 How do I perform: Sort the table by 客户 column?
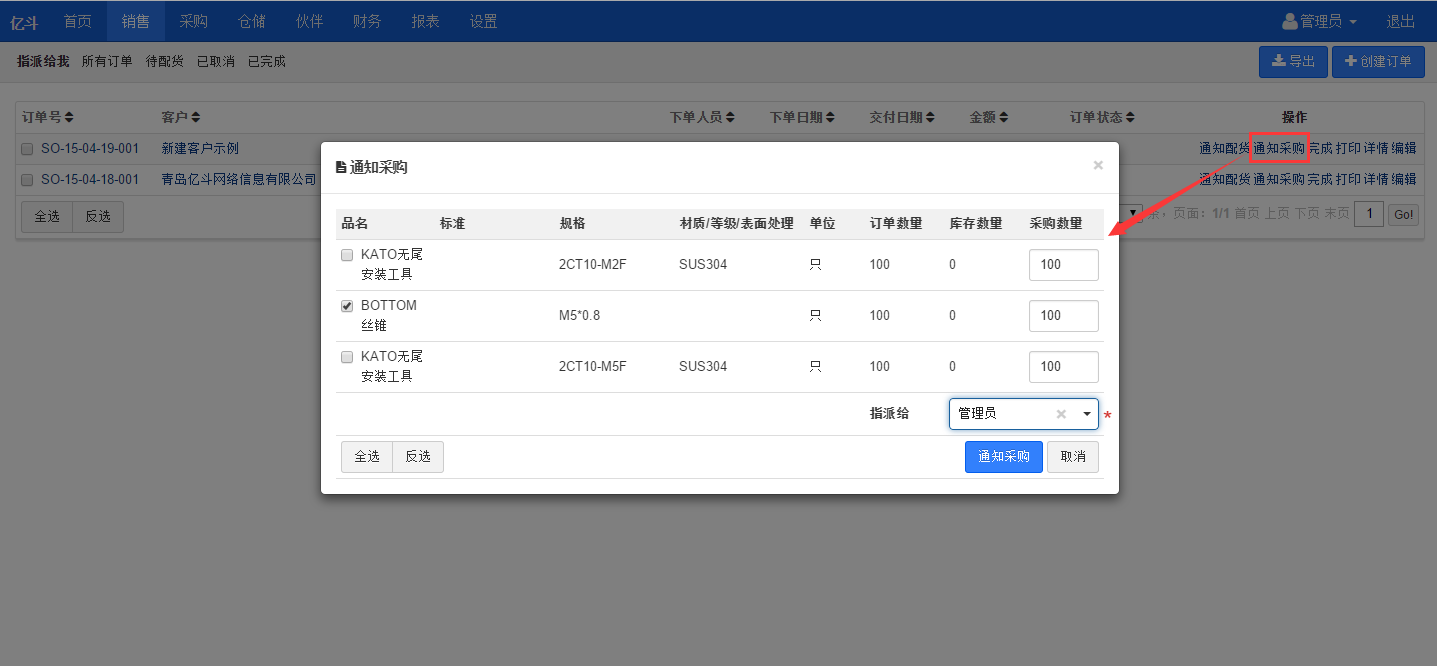196,118
